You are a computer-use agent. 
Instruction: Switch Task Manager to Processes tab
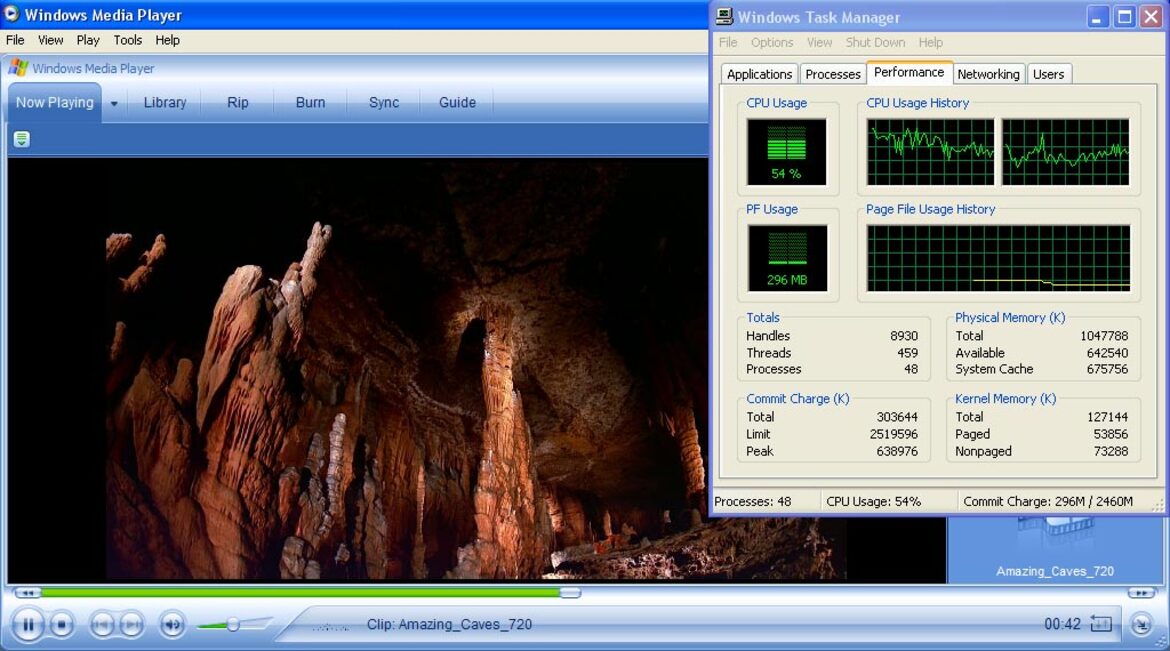tap(833, 74)
